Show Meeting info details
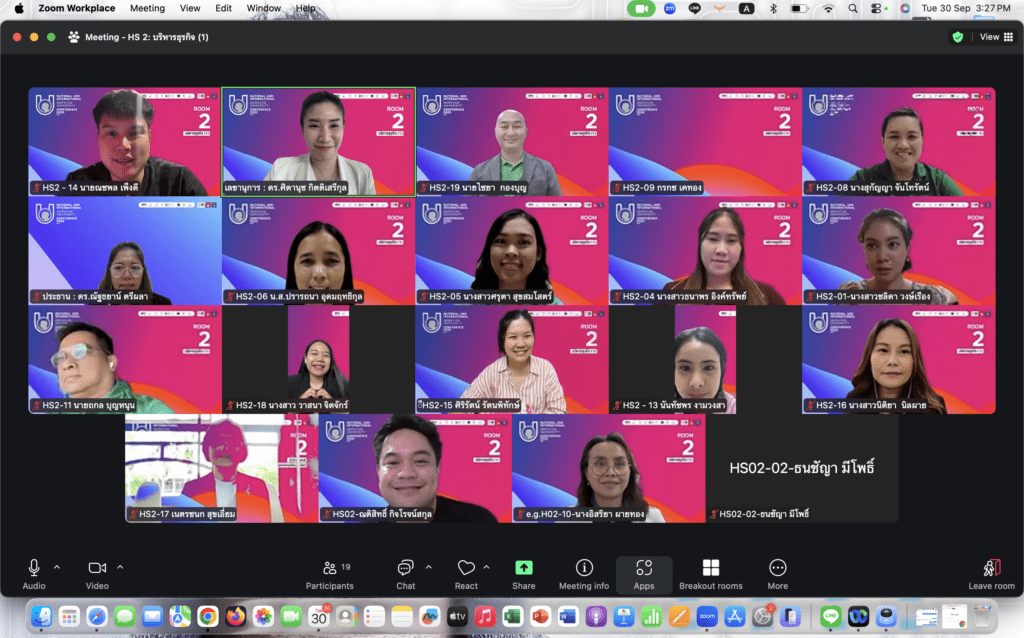Image resolution: width=1024 pixels, height=638 pixels. [x=584, y=572]
